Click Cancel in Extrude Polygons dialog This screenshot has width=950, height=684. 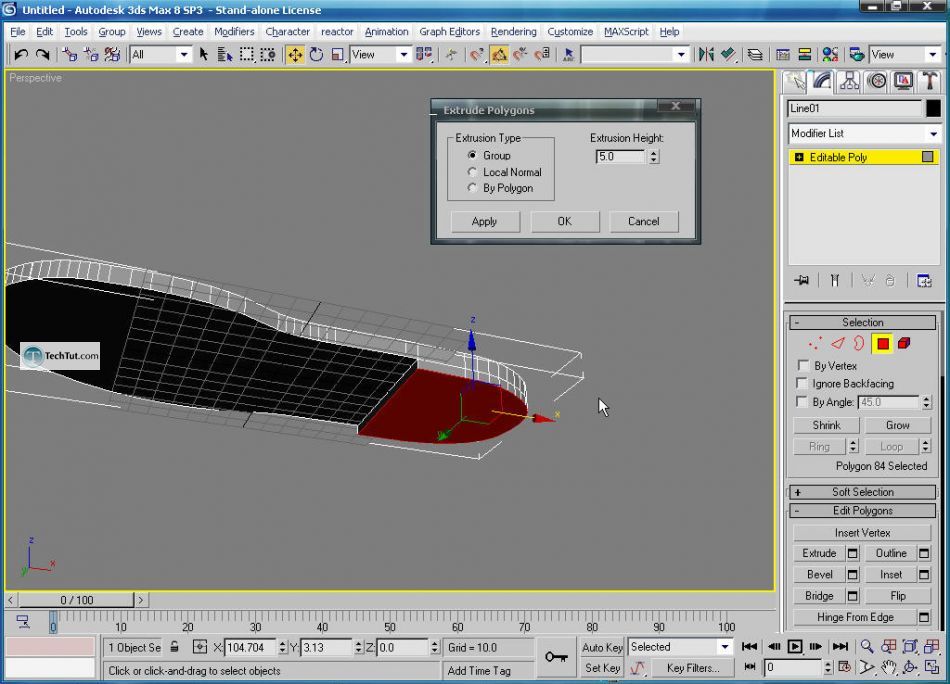[643, 222]
